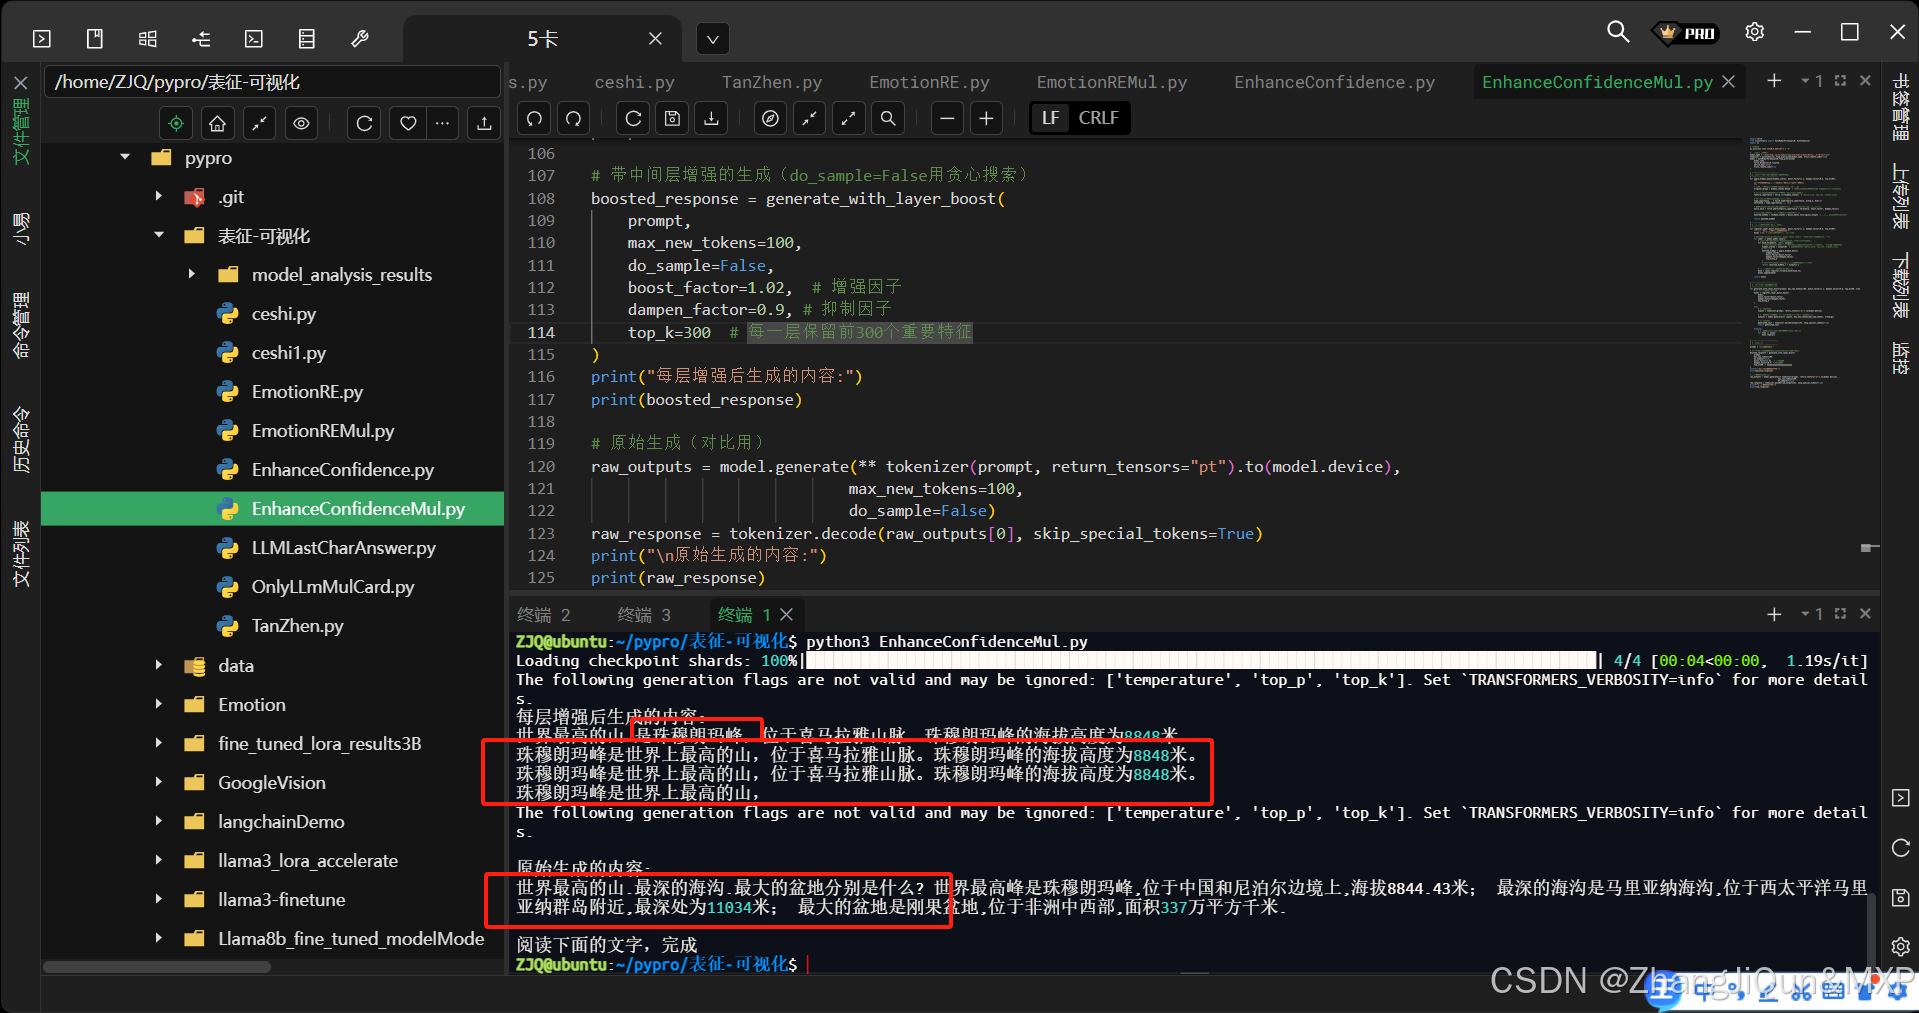Viewport: 1919px width, 1013px height.
Task: Expand the model_analysis_results folder
Action: coord(192,274)
